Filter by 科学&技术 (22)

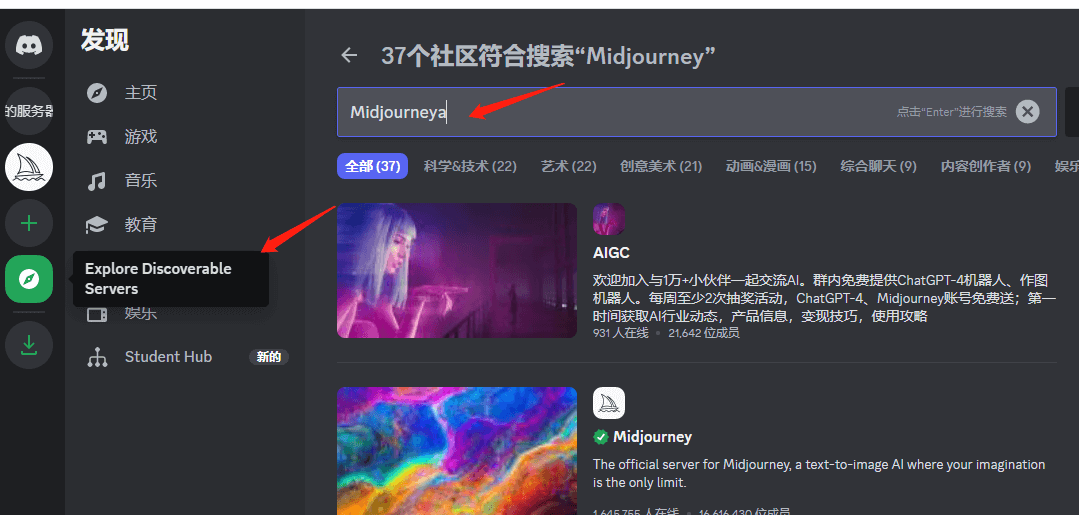pyautogui.click(x=470, y=166)
